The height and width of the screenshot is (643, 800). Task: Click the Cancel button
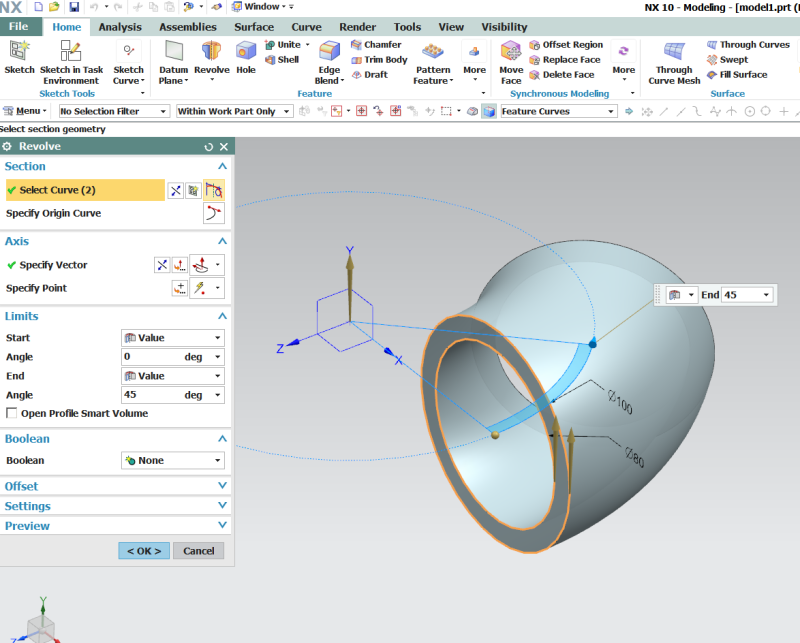click(198, 551)
